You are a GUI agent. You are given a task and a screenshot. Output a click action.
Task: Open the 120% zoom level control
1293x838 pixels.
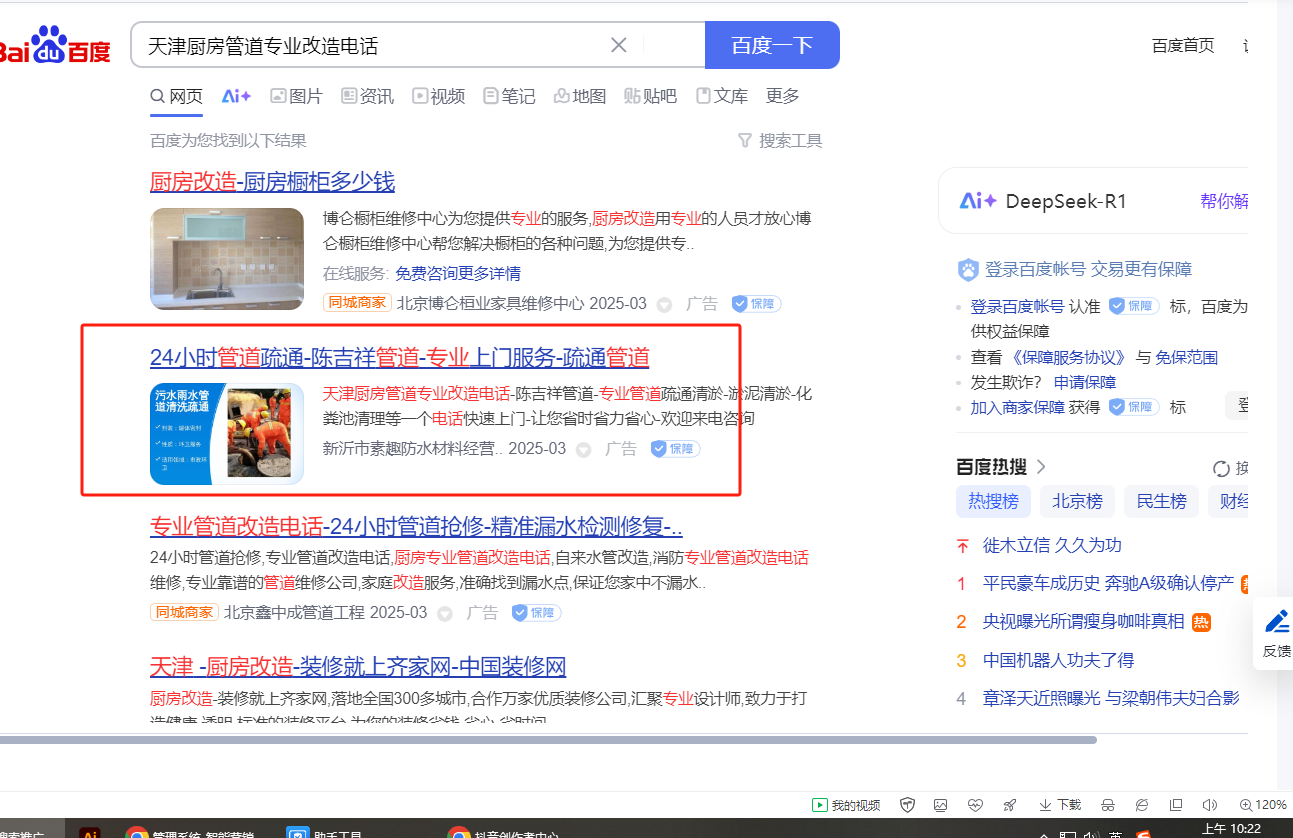[1262, 805]
